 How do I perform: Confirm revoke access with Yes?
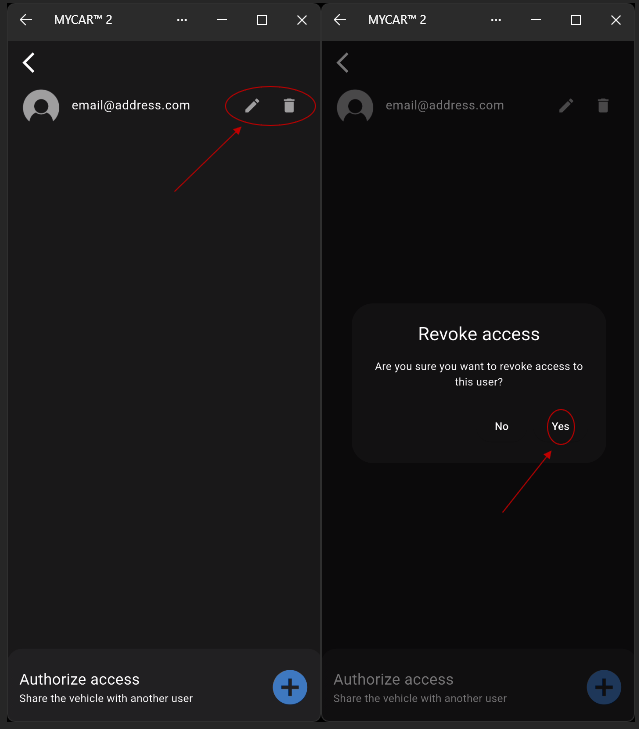point(560,426)
